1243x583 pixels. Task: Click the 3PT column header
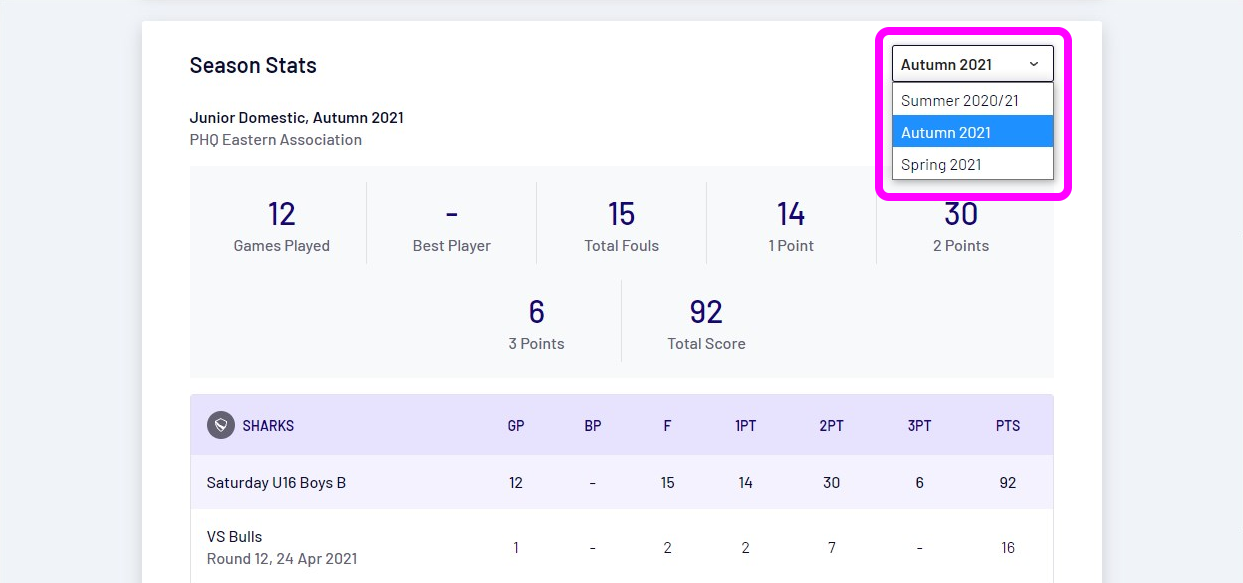click(919, 426)
